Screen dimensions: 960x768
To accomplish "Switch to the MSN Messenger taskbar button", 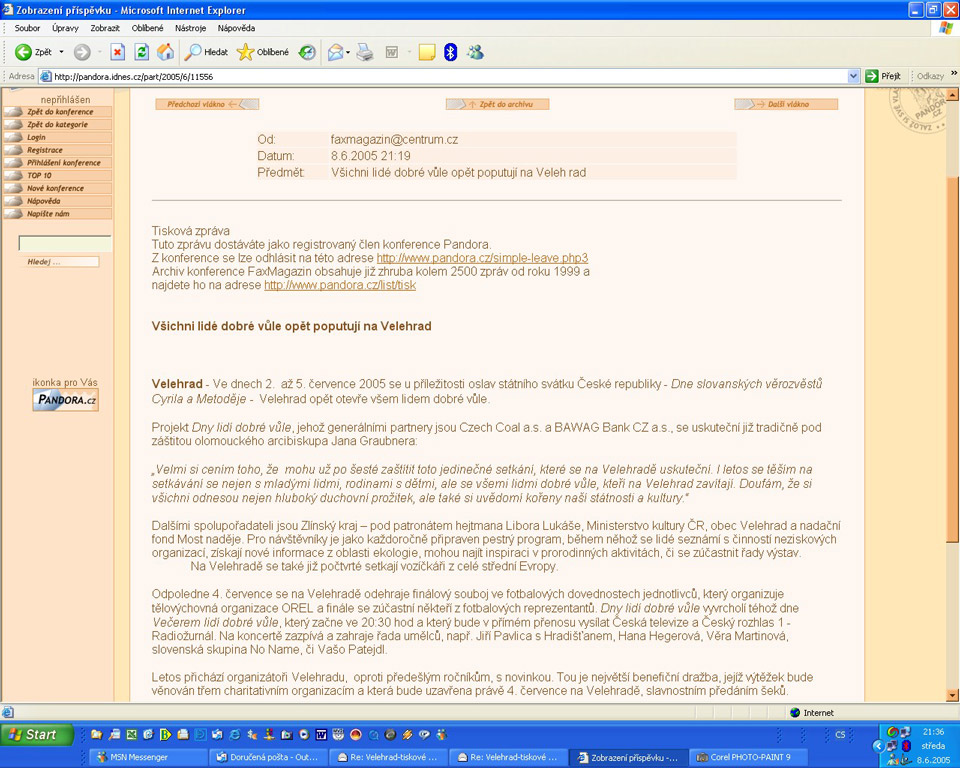I will coord(147,757).
